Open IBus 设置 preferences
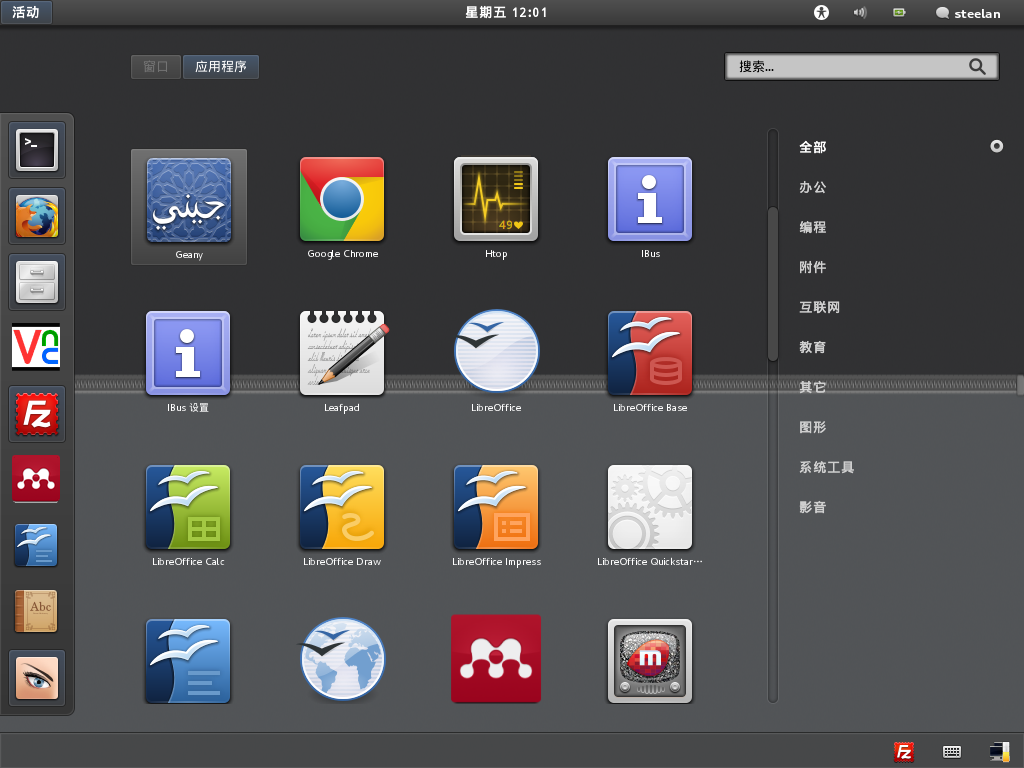 188,361
